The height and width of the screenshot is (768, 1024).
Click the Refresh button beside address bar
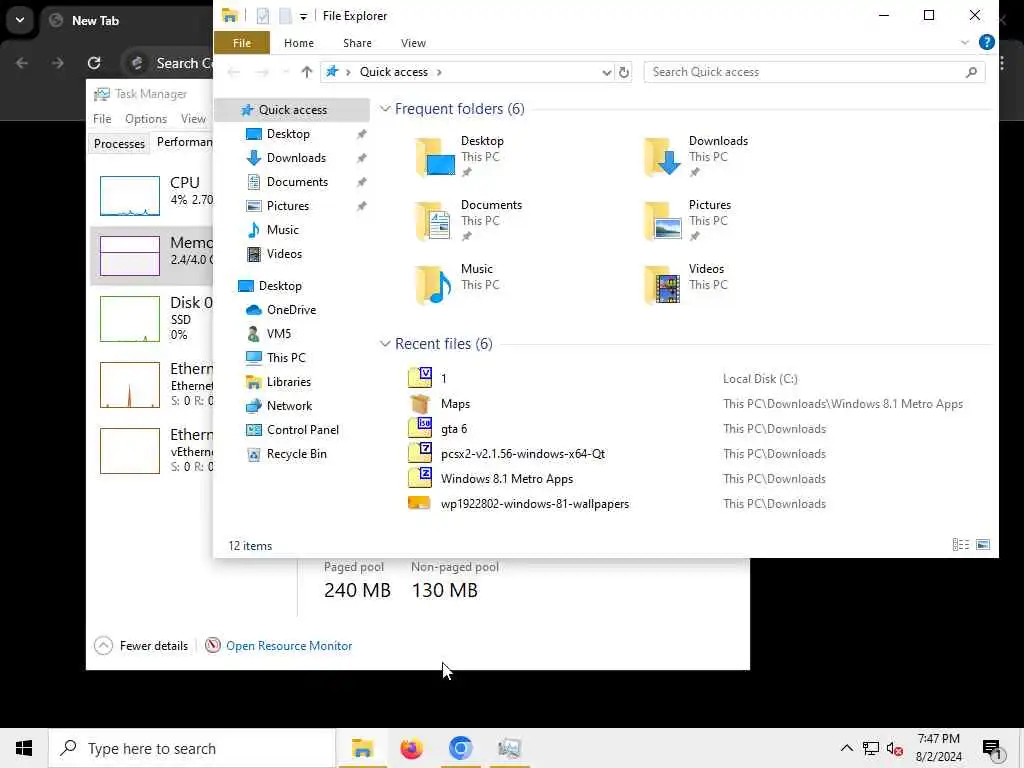point(624,72)
